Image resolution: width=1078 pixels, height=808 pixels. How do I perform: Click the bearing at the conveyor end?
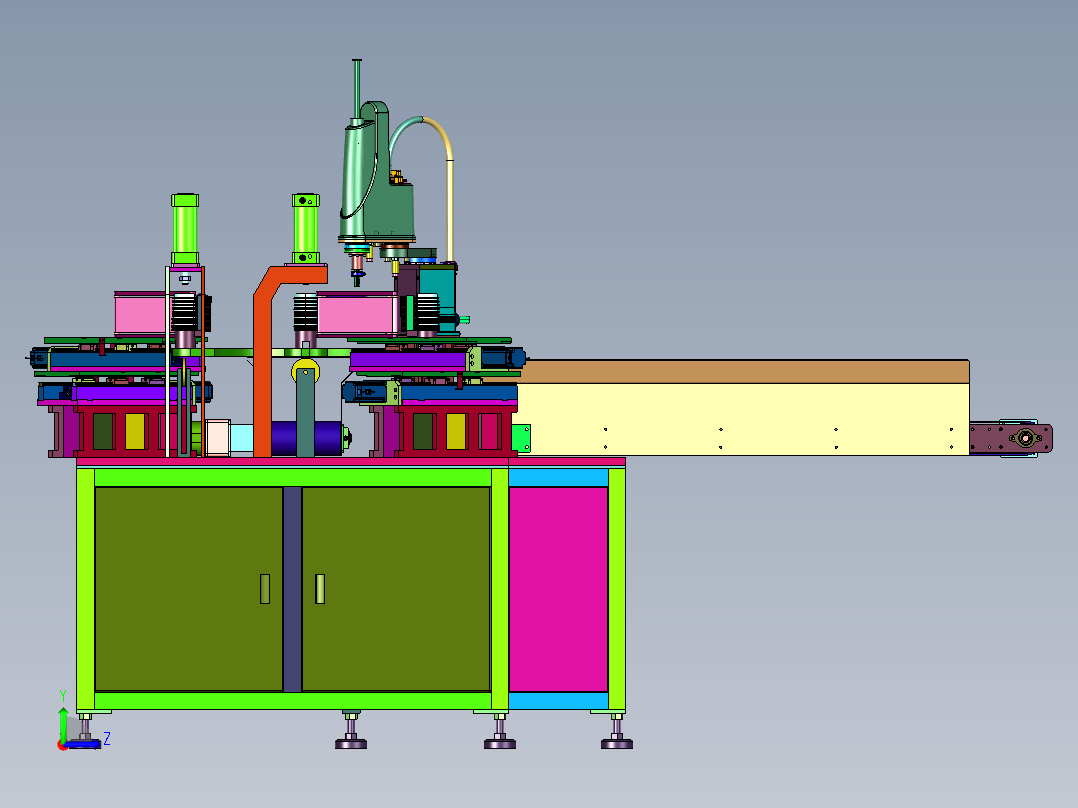point(1025,438)
